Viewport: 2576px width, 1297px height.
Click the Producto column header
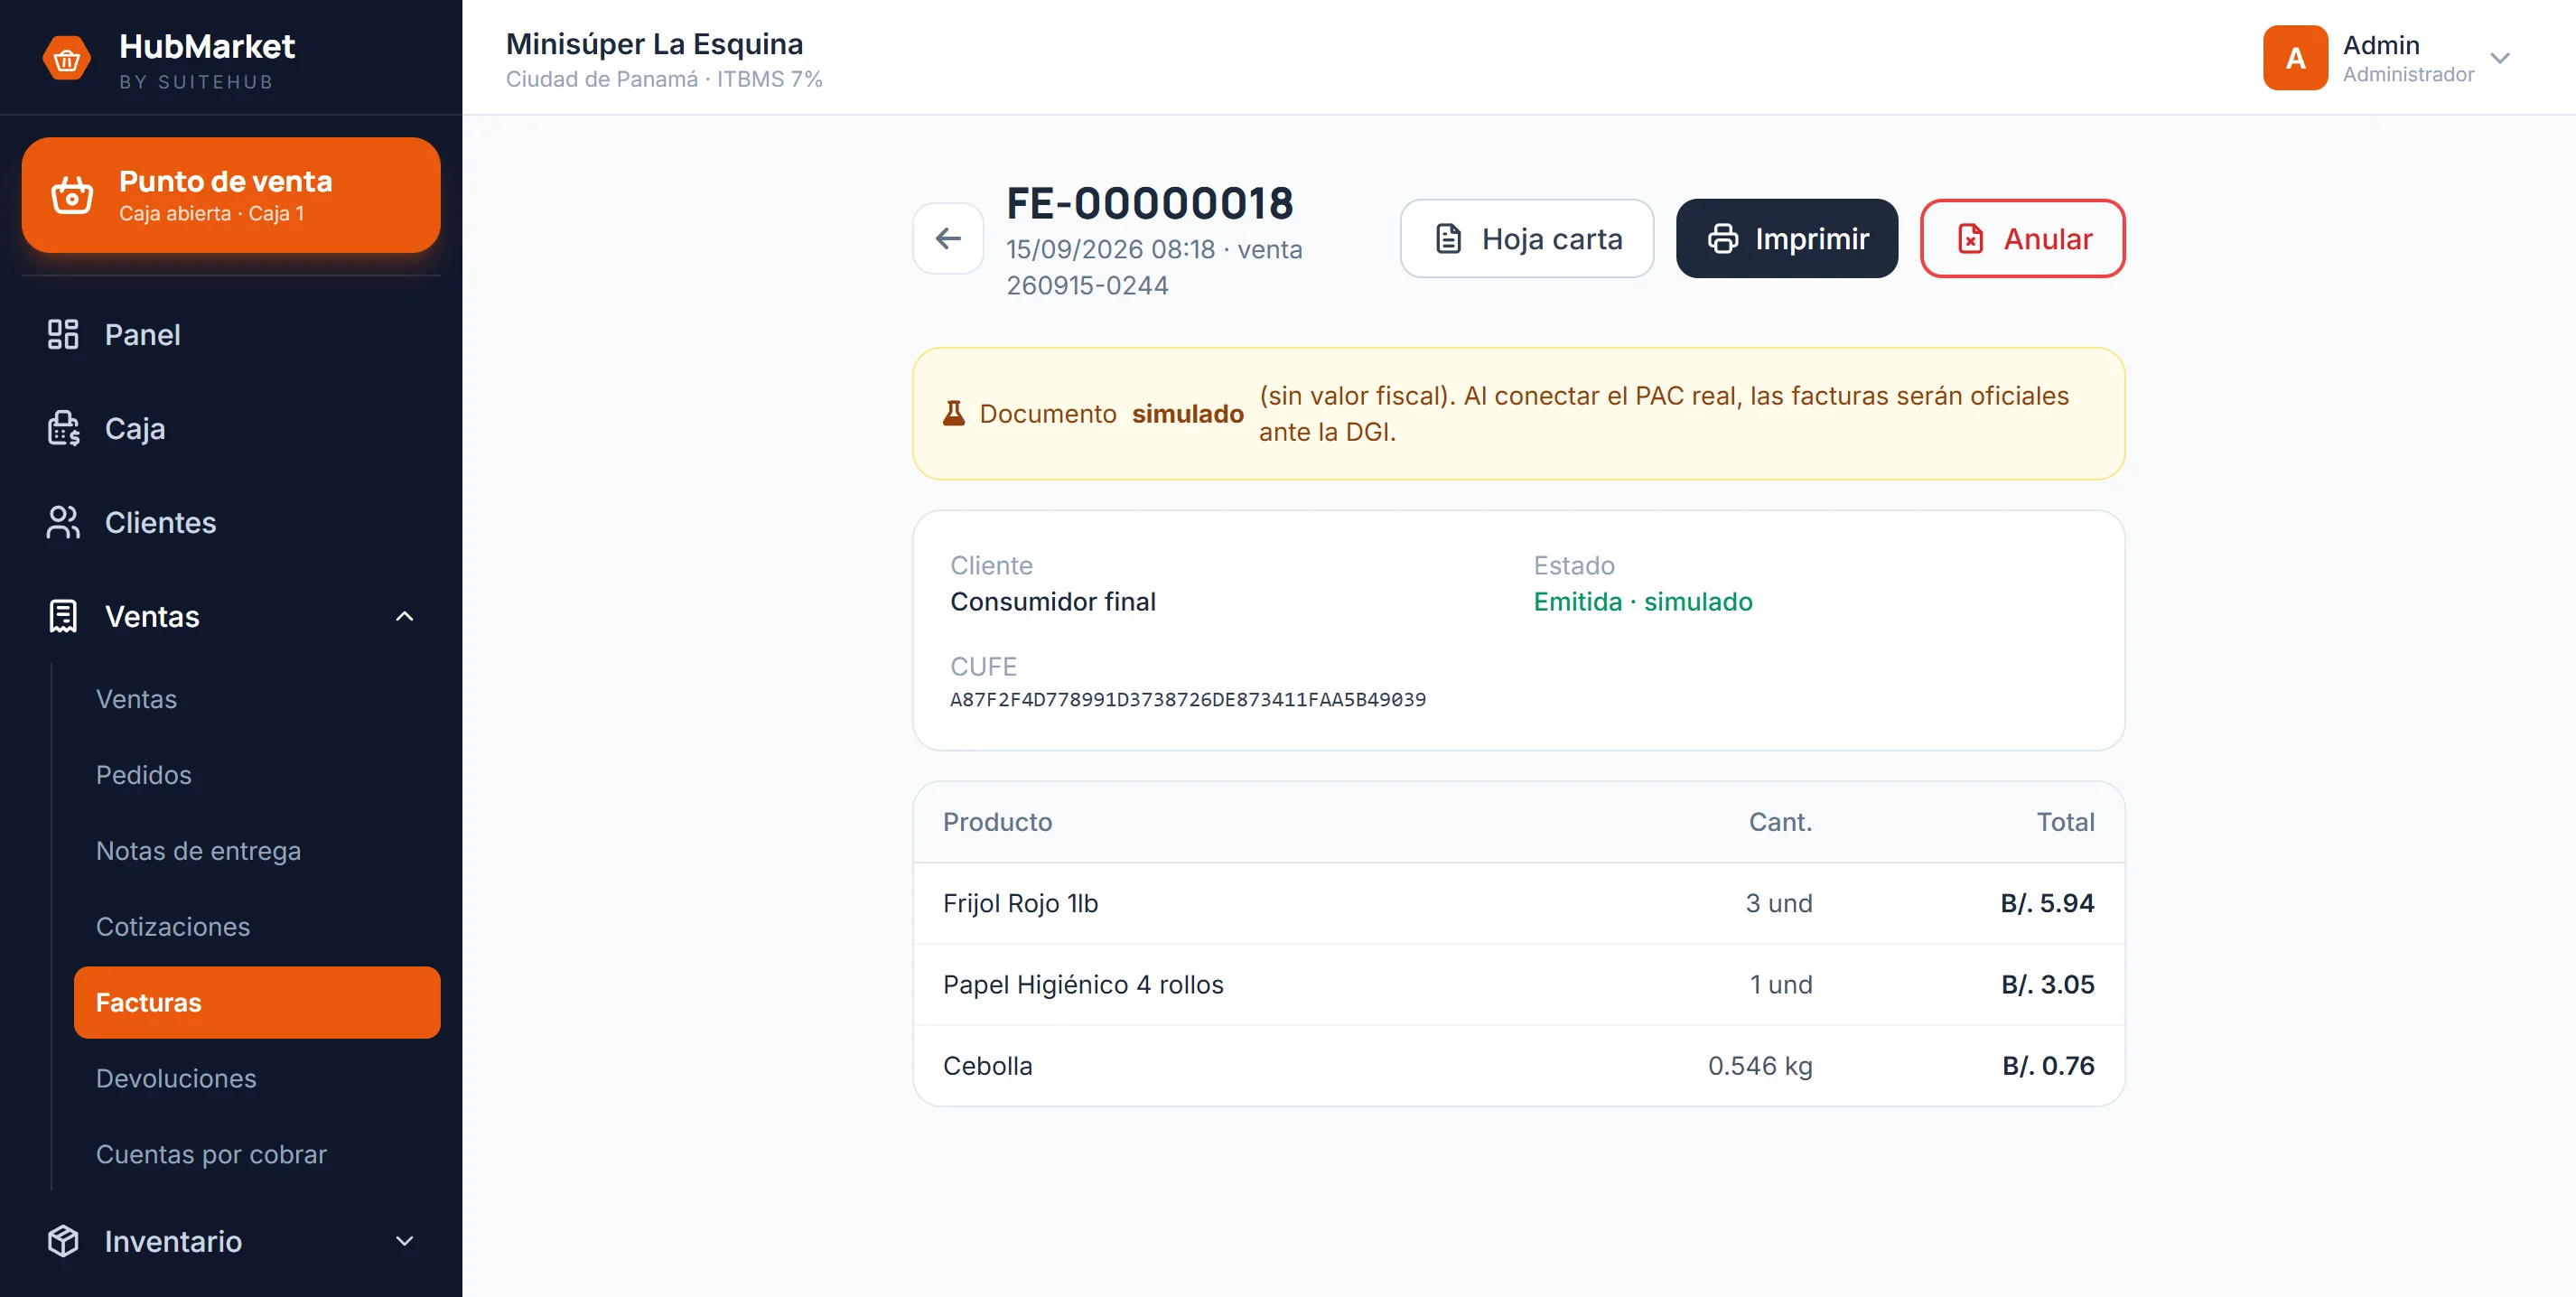(x=997, y=822)
